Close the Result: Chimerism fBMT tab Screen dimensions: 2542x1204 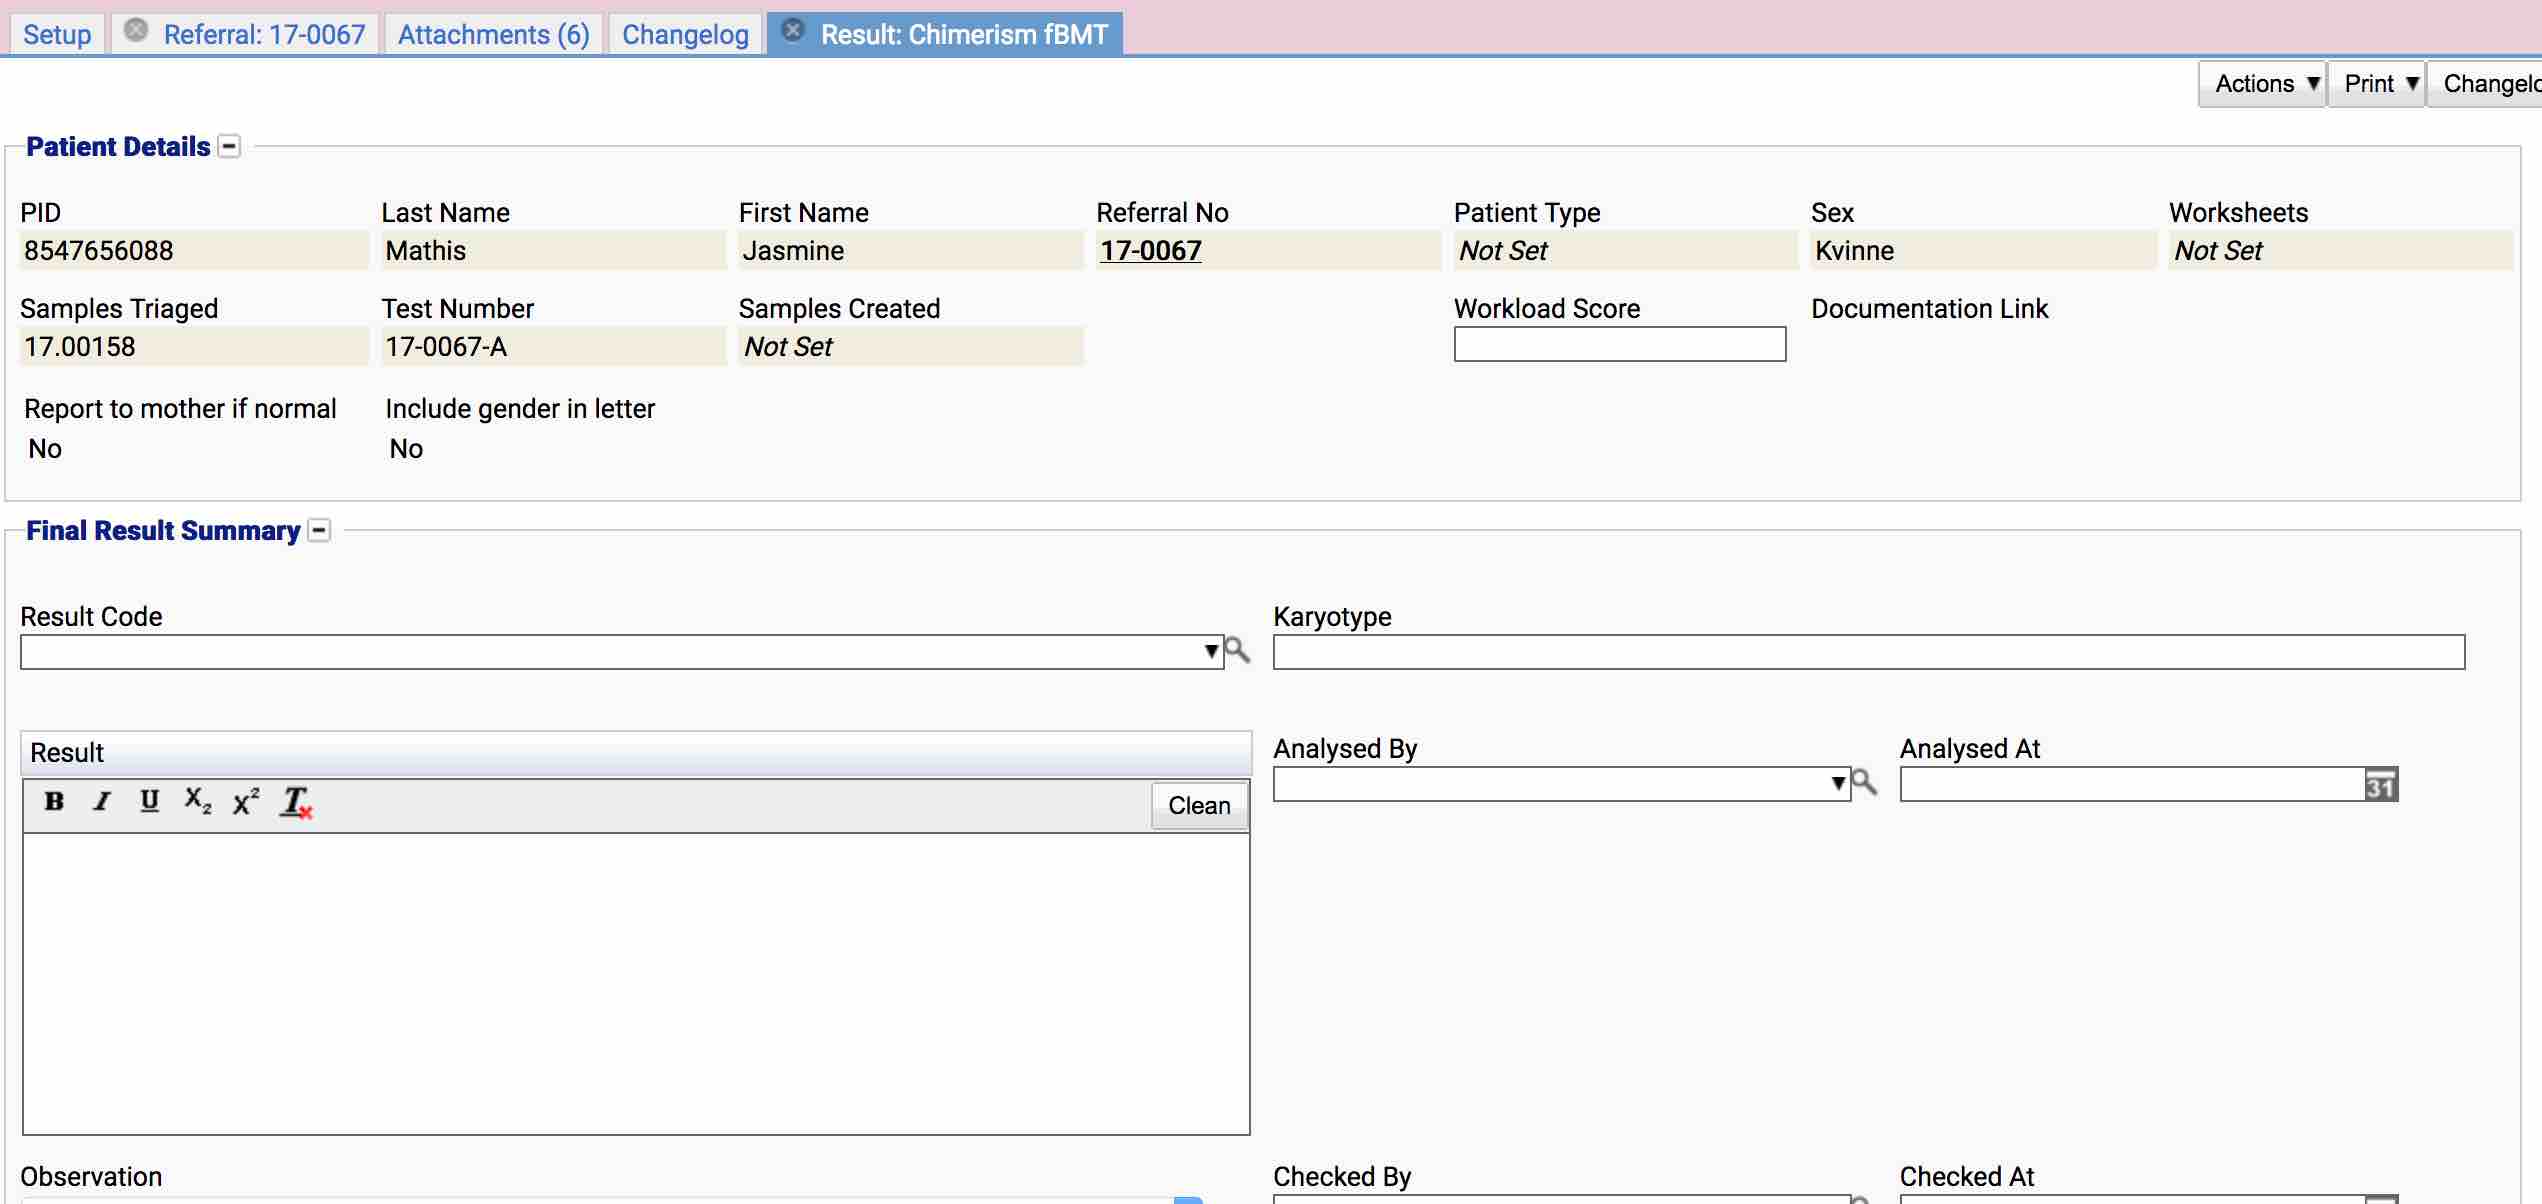(792, 31)
